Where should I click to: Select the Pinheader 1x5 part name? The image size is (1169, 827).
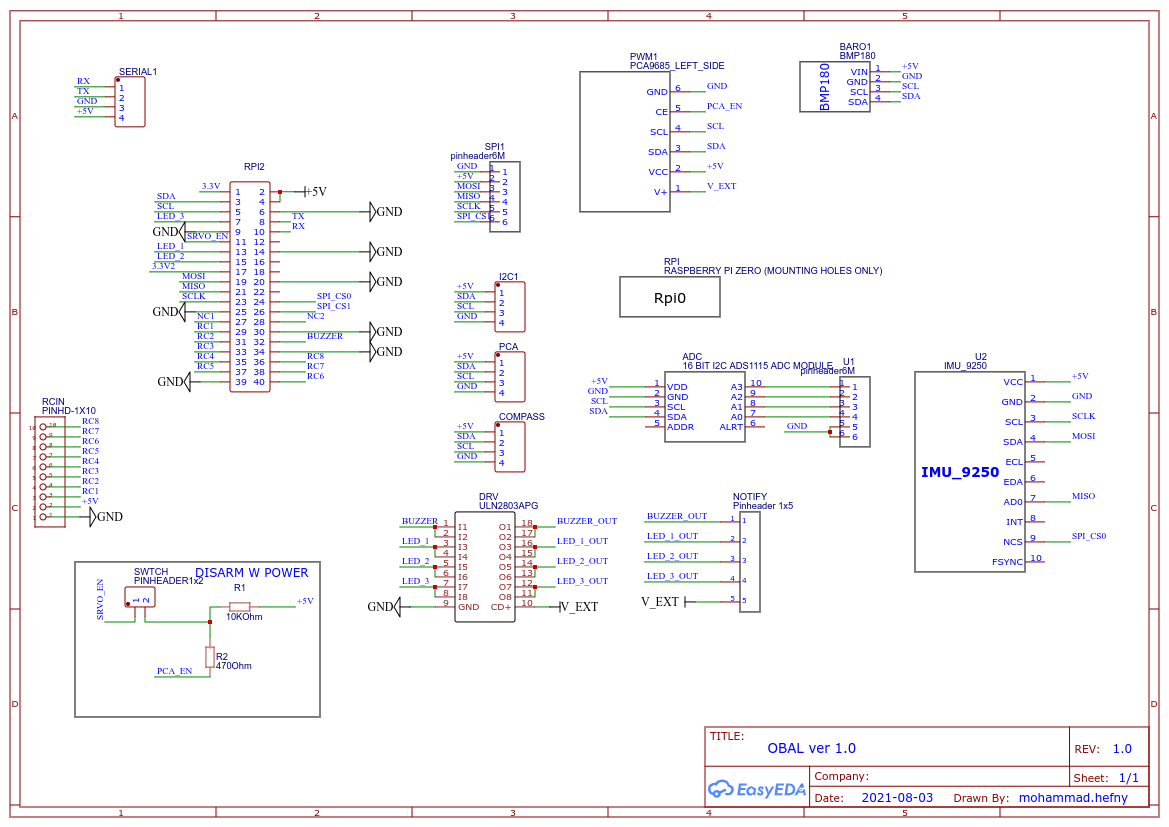pos(763,506)
